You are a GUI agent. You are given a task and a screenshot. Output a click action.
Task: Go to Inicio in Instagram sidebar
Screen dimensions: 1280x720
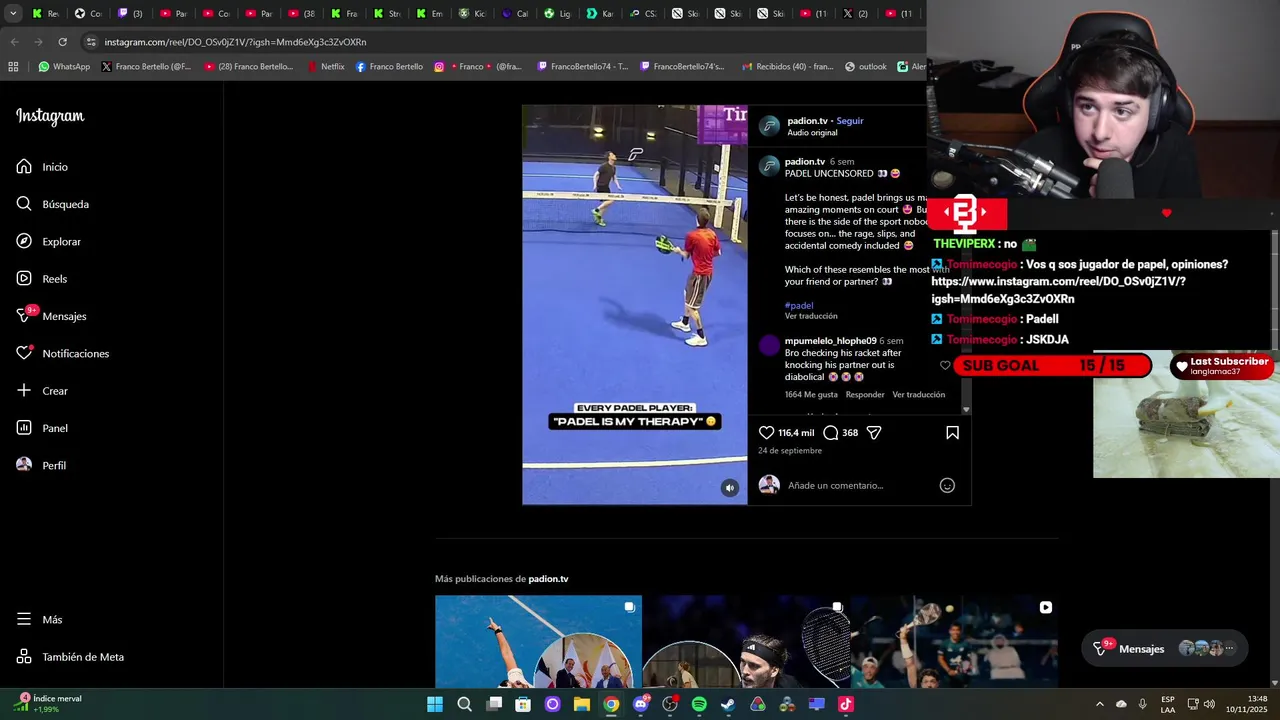[x=42, y=167]
